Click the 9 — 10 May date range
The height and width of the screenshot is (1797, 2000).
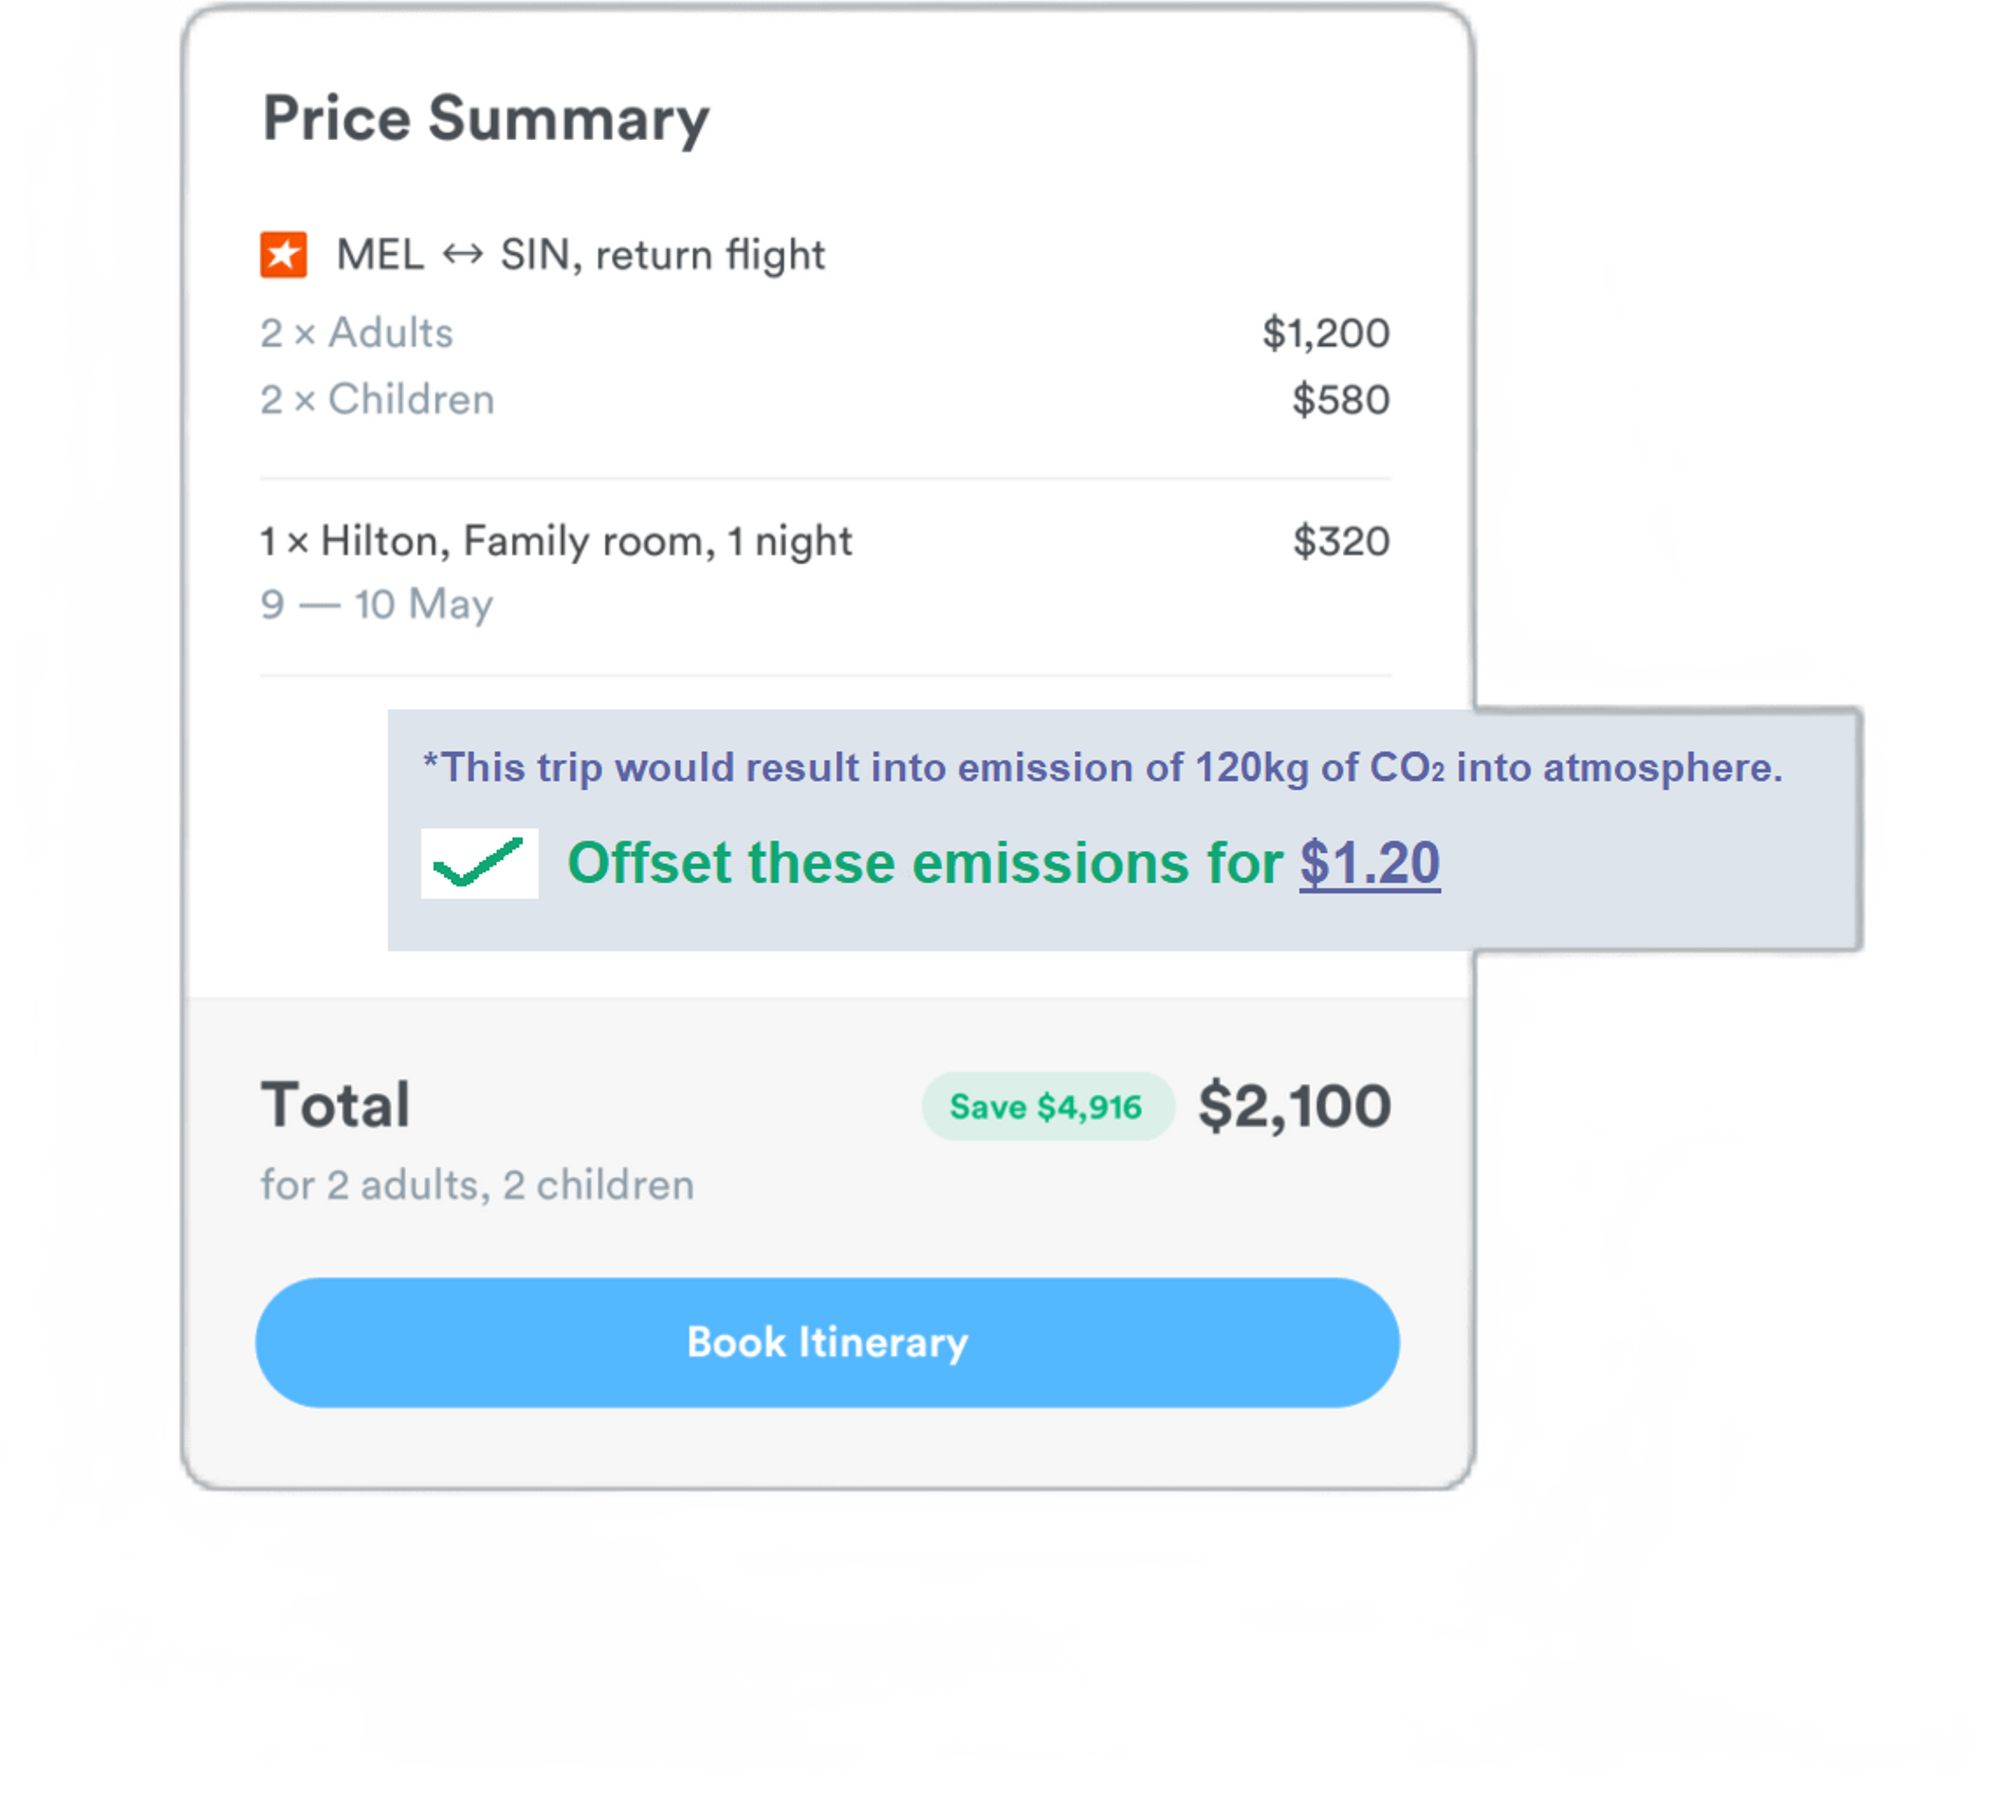click(x=377, y=604)
